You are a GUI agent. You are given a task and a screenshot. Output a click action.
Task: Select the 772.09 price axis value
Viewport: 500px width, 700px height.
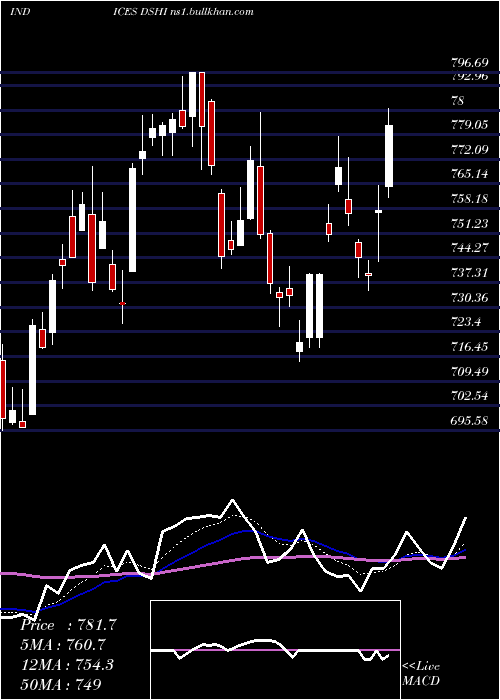tap(470, 150)
